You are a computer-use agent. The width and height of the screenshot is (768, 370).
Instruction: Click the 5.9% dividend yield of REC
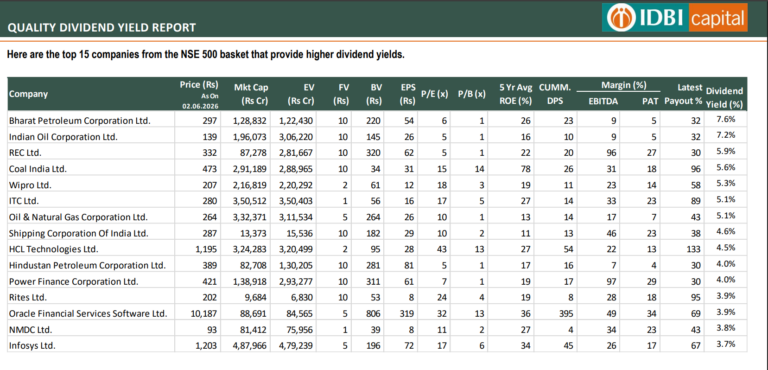[726, 151]
